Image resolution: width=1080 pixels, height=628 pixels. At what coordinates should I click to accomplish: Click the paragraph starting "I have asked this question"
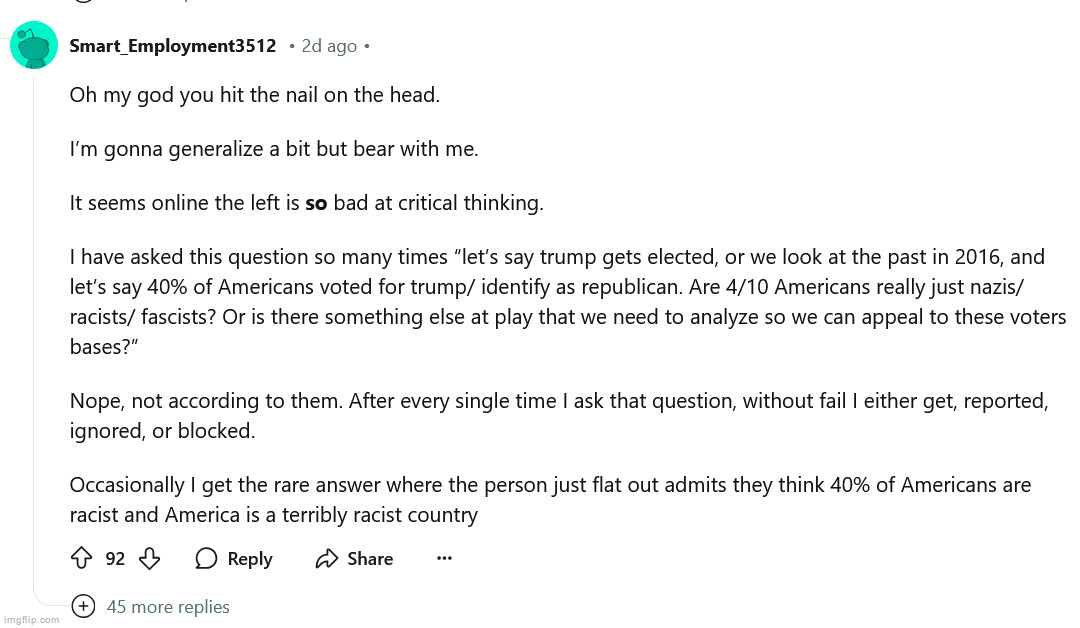568,302
